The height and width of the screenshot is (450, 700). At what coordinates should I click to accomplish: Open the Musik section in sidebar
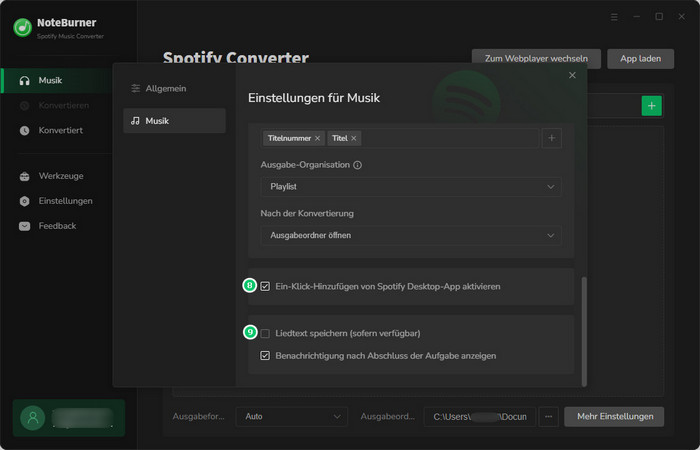[56, 80]
